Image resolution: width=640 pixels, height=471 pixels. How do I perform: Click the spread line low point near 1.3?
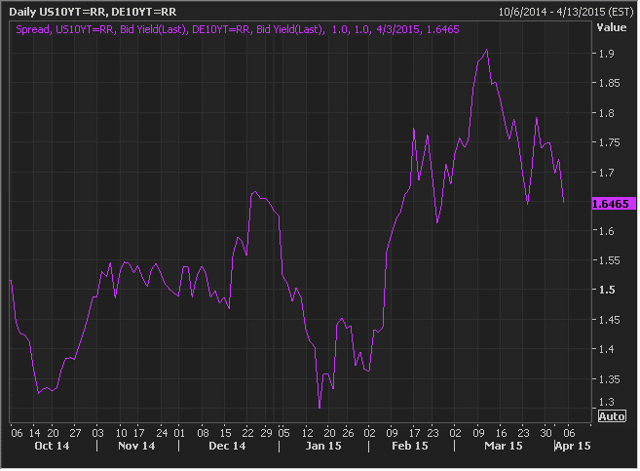[320, 408]
